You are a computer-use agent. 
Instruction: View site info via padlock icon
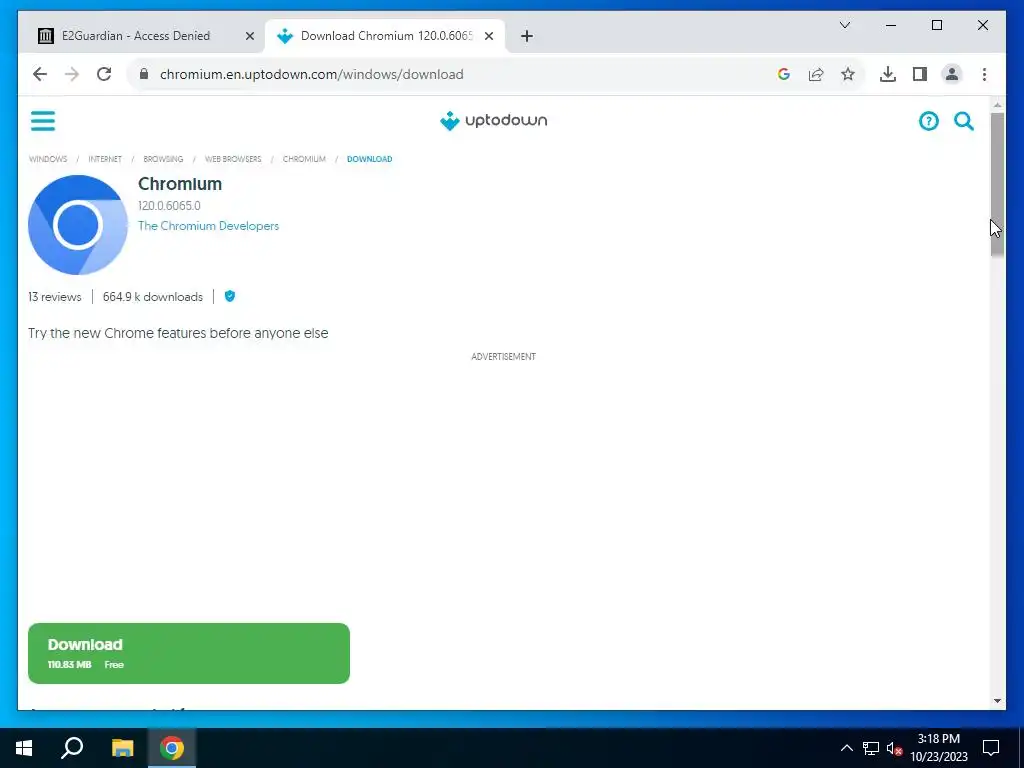144,74
